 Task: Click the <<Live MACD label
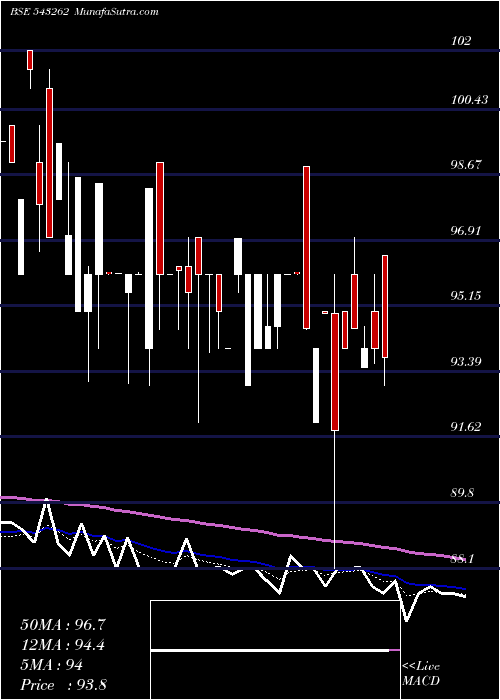point(421,674)
